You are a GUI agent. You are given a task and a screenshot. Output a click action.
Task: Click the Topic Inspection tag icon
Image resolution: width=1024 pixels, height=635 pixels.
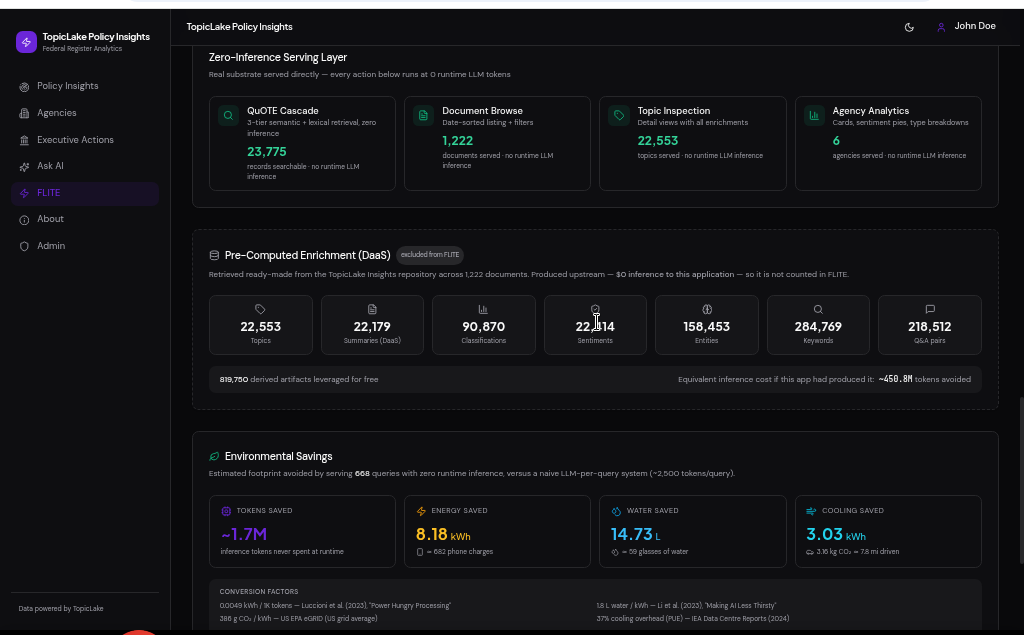coord(618,116)
